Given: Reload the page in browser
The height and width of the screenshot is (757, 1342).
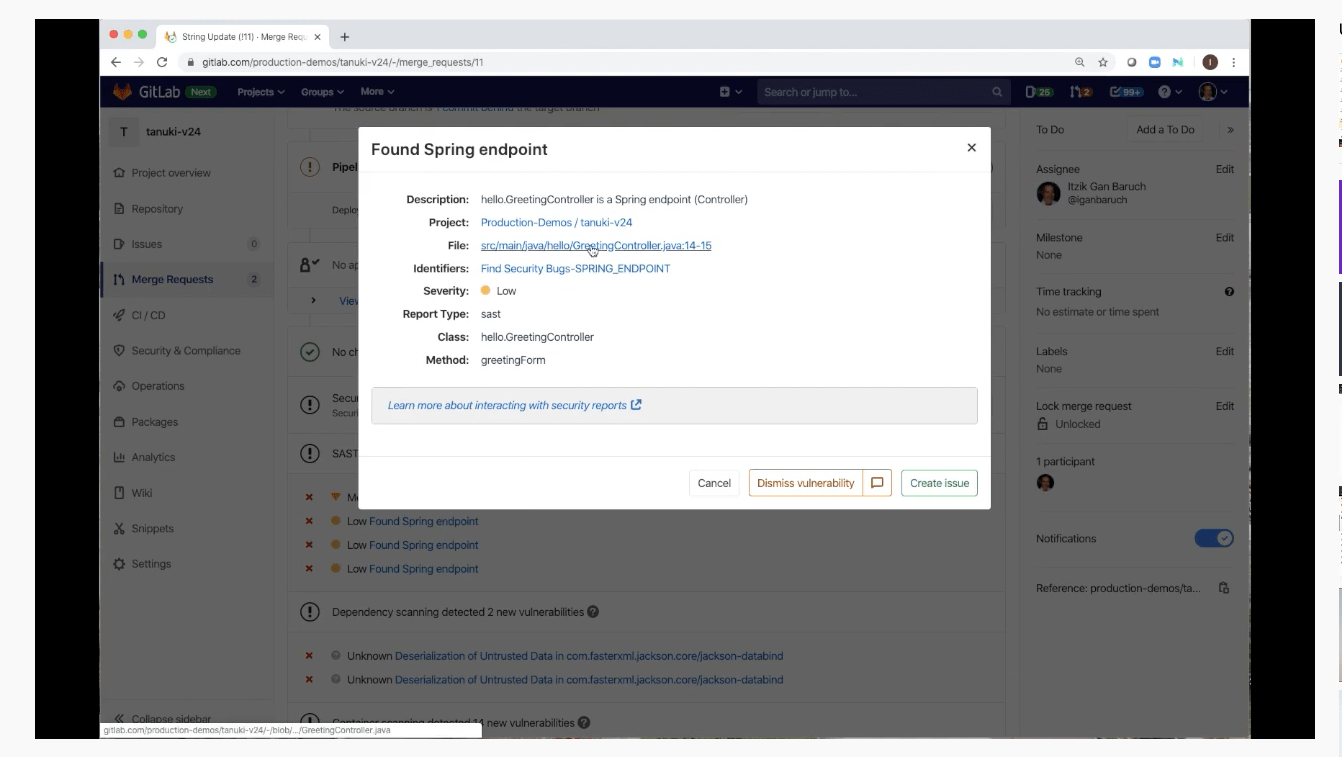Looking at the screenshot, I should 162,62.
